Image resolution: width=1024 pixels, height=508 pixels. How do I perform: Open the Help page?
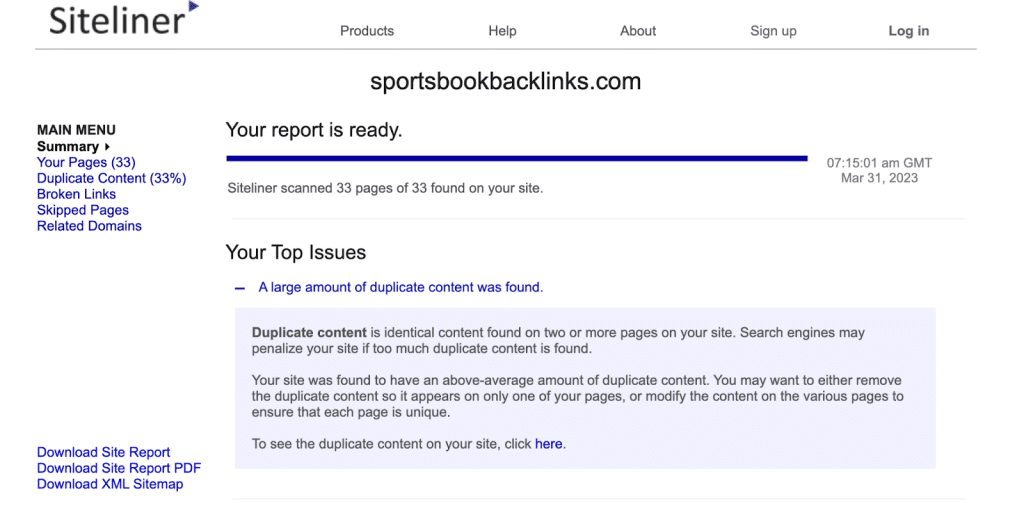pyautogui.click(x=502, y=31)
